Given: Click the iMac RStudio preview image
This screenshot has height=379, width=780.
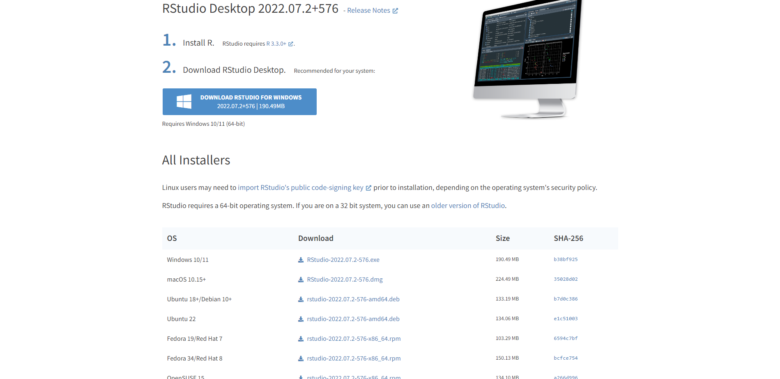Looking at the screenshot, I should (x=527, y=59).
